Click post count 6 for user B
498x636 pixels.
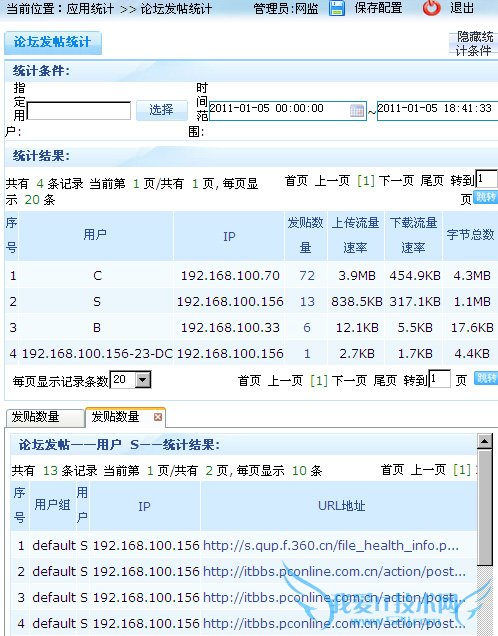[307, 328]
